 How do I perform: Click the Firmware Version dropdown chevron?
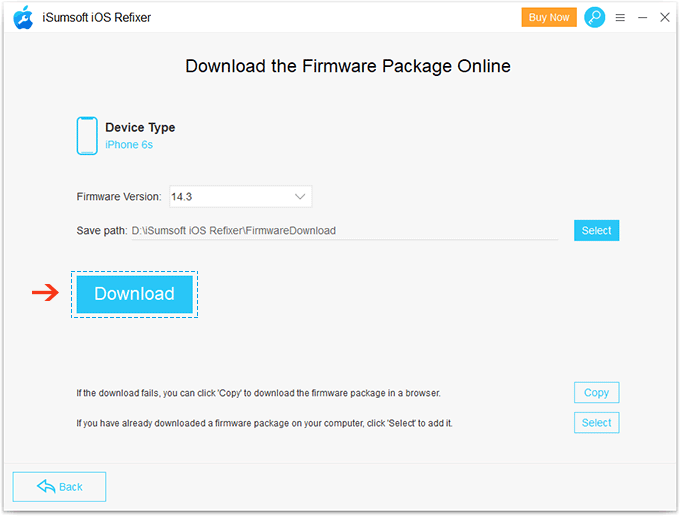[300, 196]
